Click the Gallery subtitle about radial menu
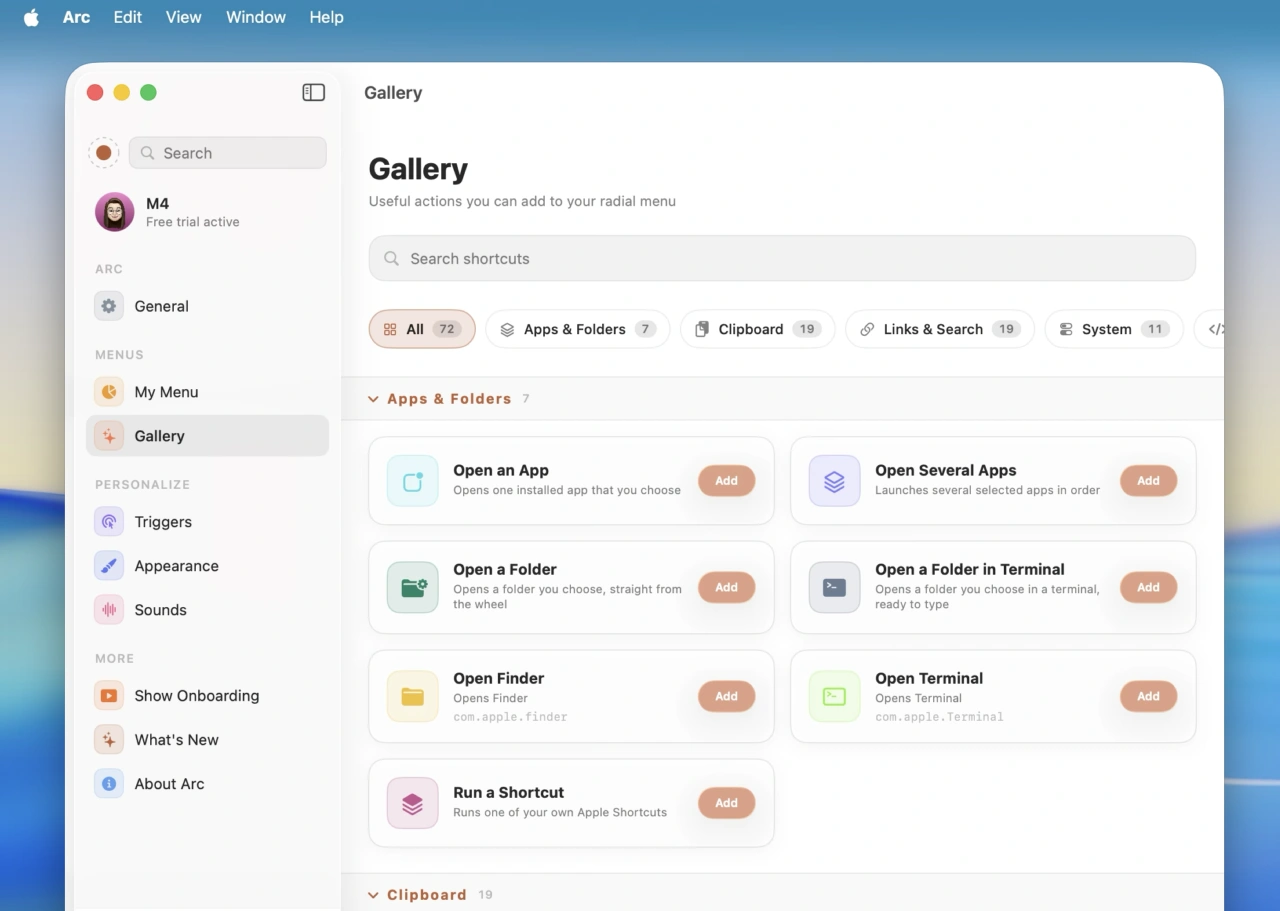Image resolution: width=1280 pixels, height=911 pixels. (x=522, y=201)
